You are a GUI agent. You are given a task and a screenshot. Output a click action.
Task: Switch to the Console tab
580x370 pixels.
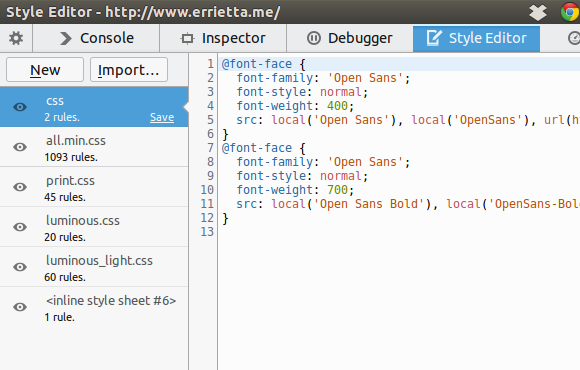click(97, 38)
